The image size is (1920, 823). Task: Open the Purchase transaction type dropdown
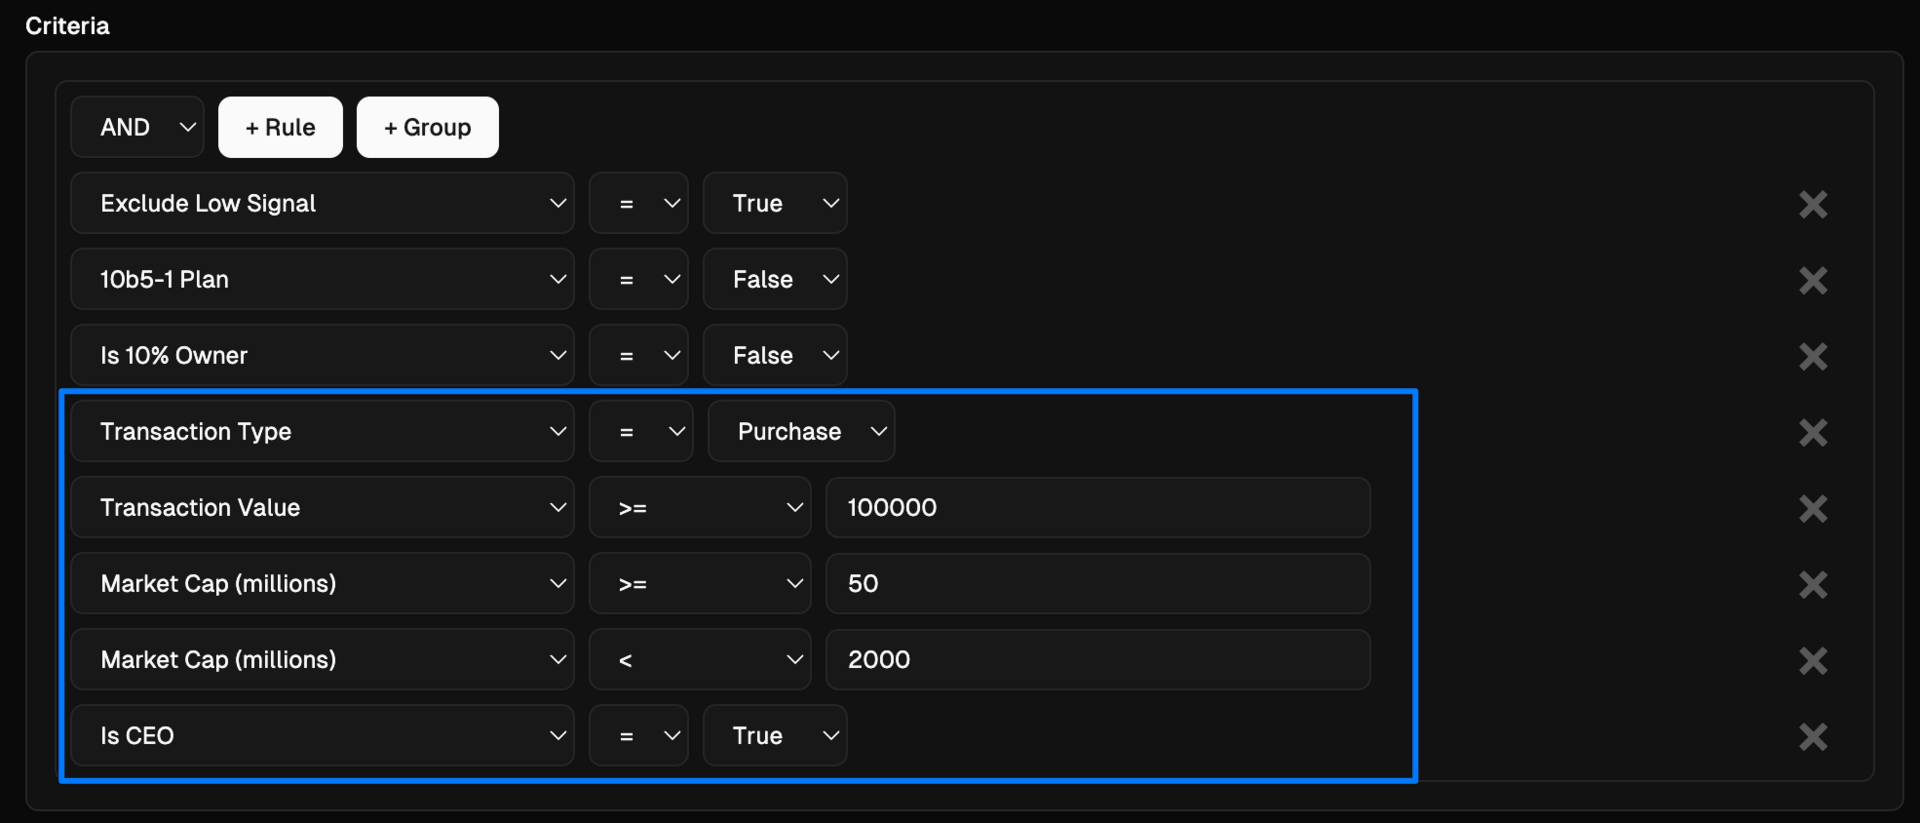tap(801, 431)
